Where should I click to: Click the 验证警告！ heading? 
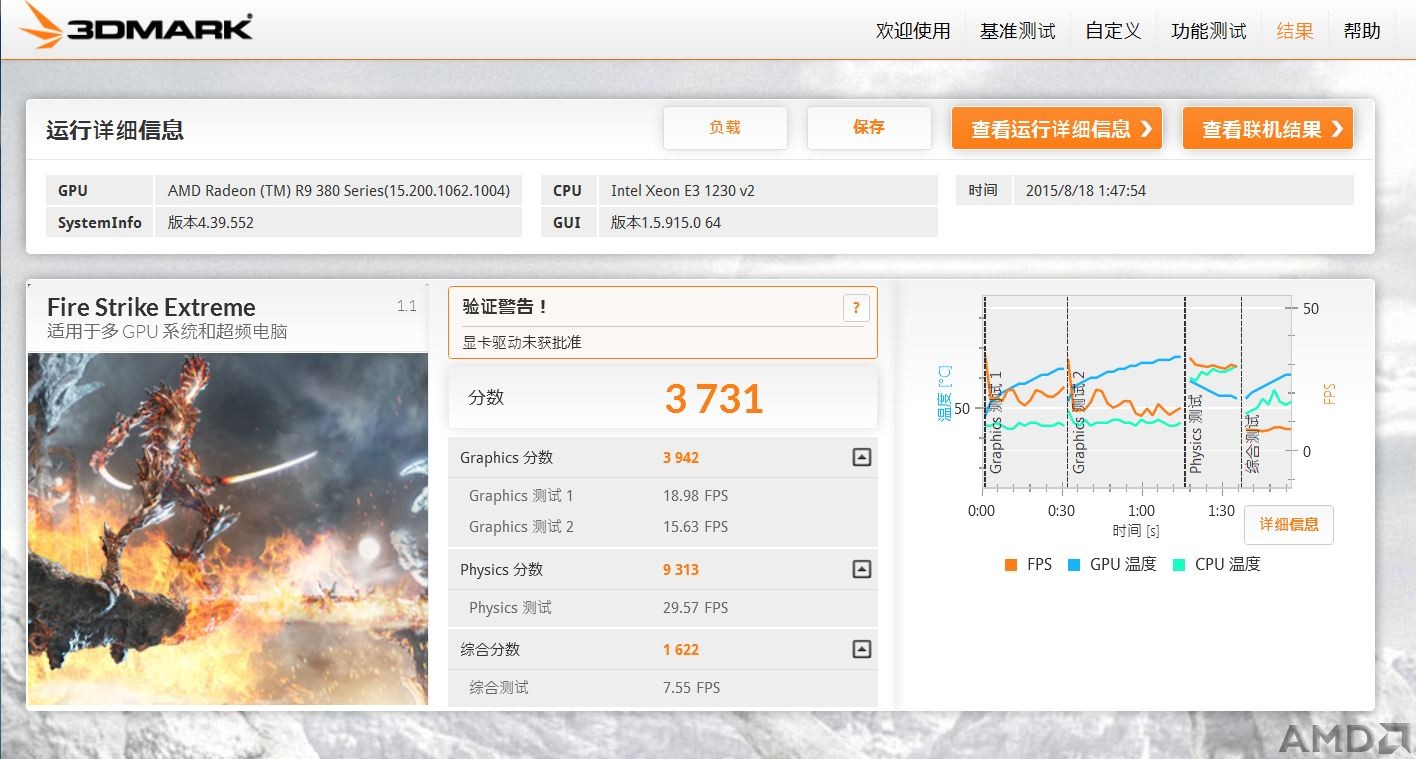[x=505, y=307]
